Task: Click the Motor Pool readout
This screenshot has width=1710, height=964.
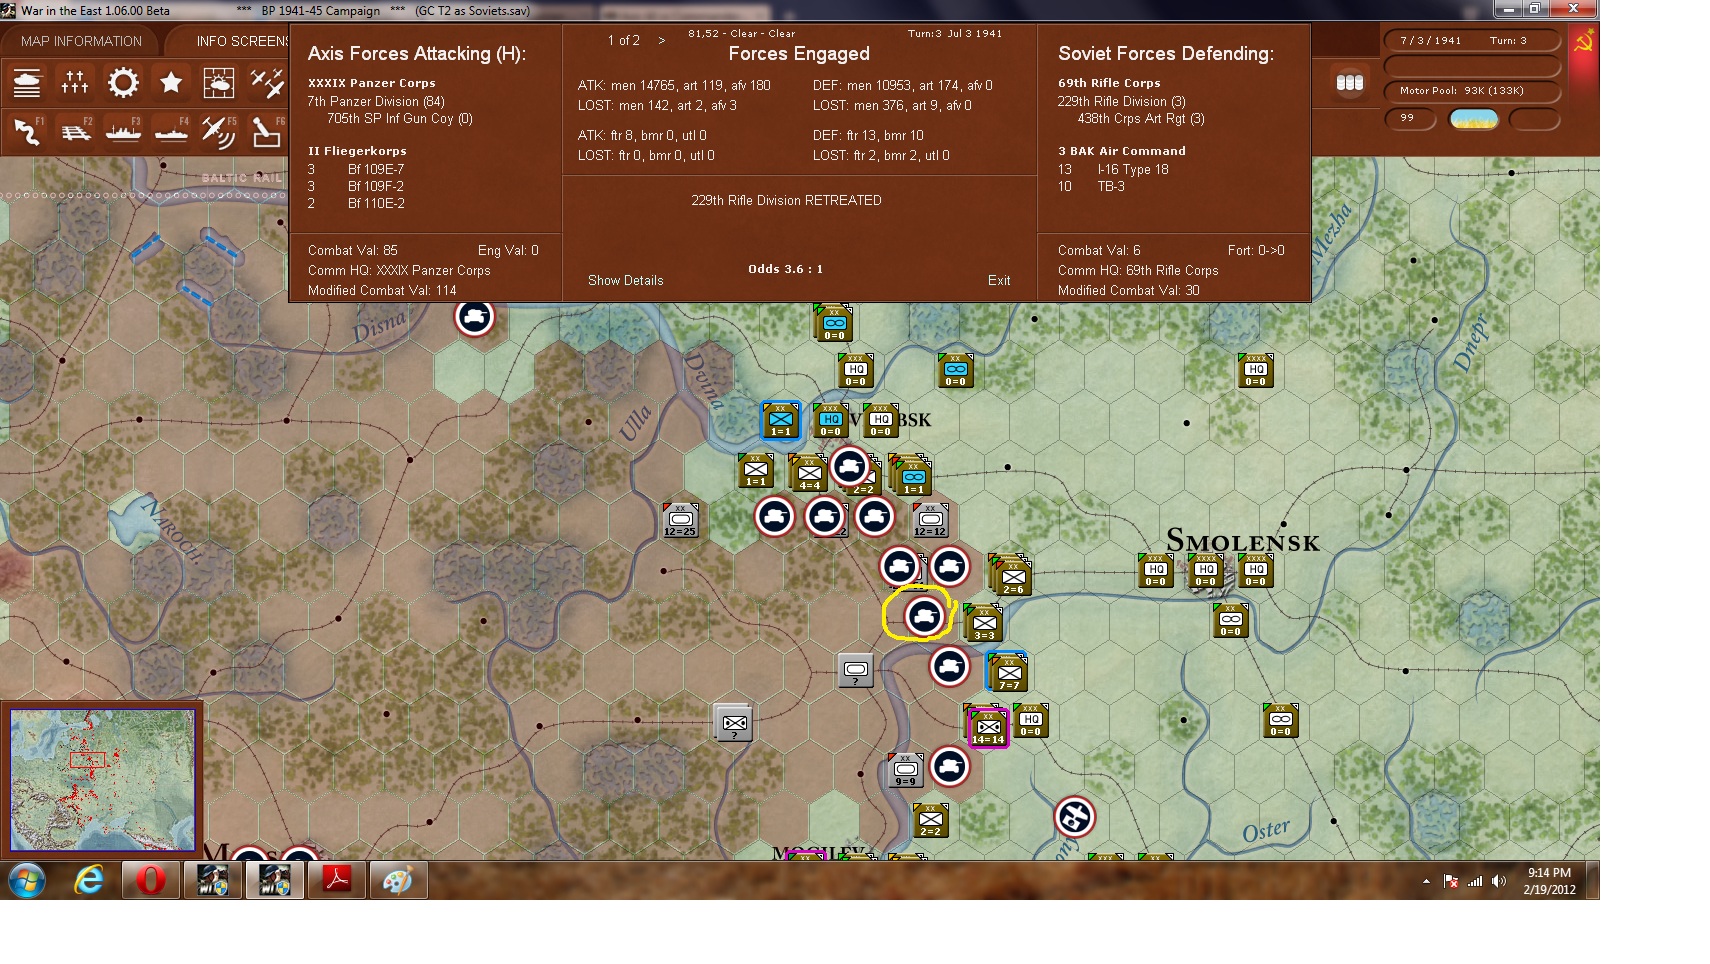Action: [1472, 91]
